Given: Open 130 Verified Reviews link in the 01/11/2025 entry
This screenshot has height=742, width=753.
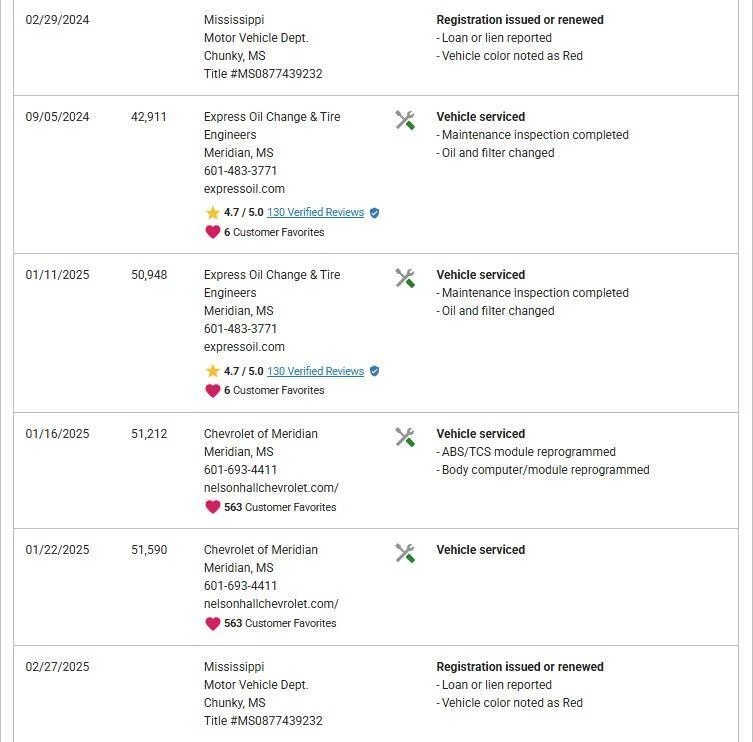Looking at the screenshot, I should [x=315, y=371].
